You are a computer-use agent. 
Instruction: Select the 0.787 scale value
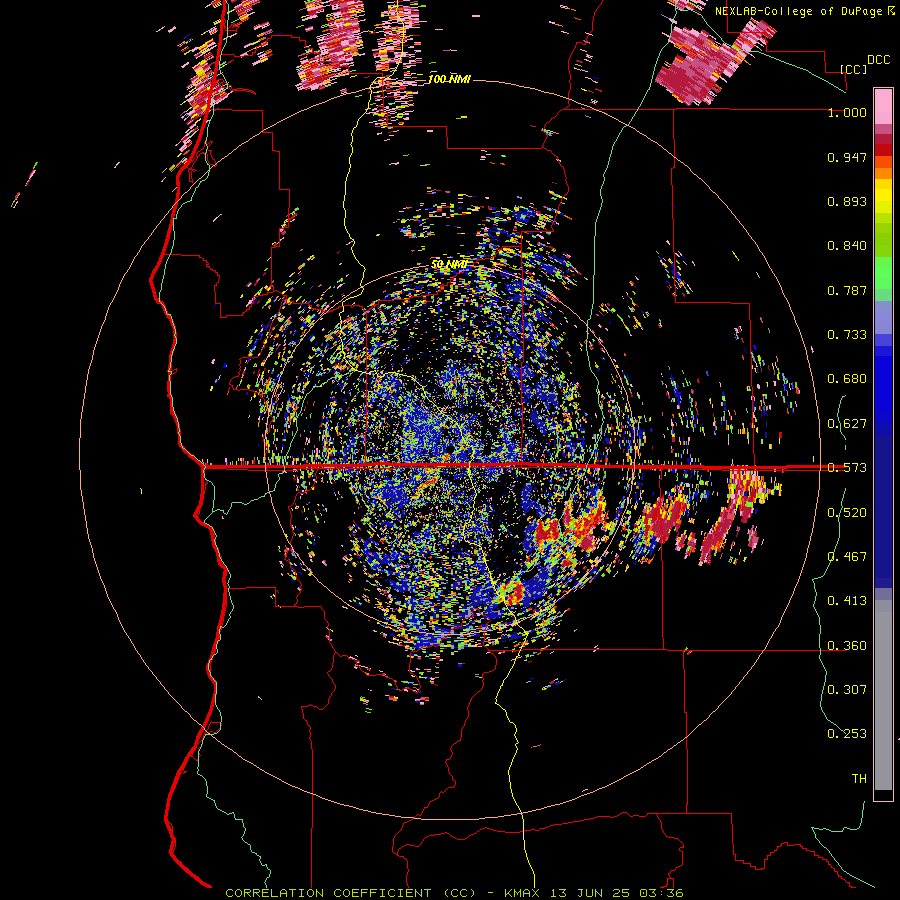(x=847, y=290)
